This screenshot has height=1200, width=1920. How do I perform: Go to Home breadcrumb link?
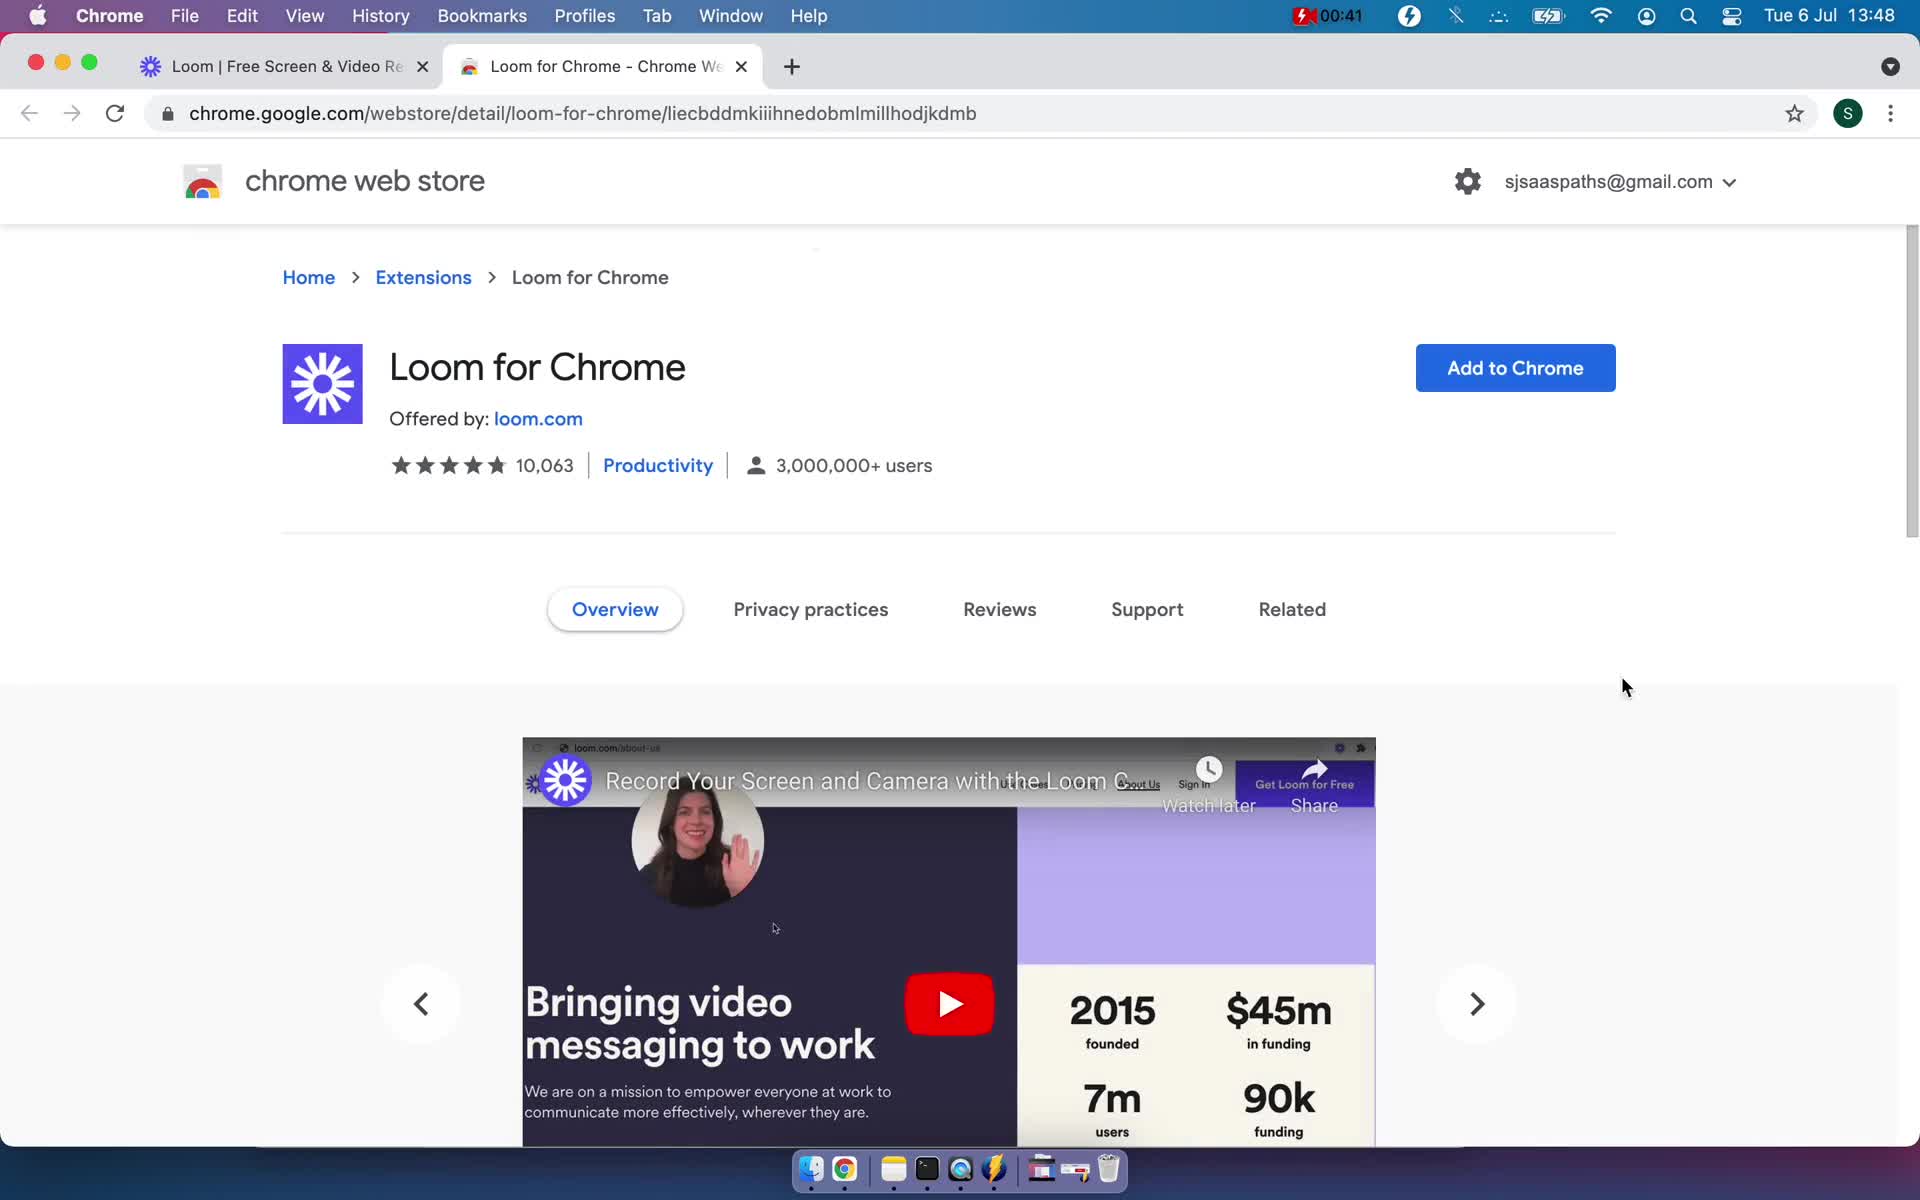point(308,277)
